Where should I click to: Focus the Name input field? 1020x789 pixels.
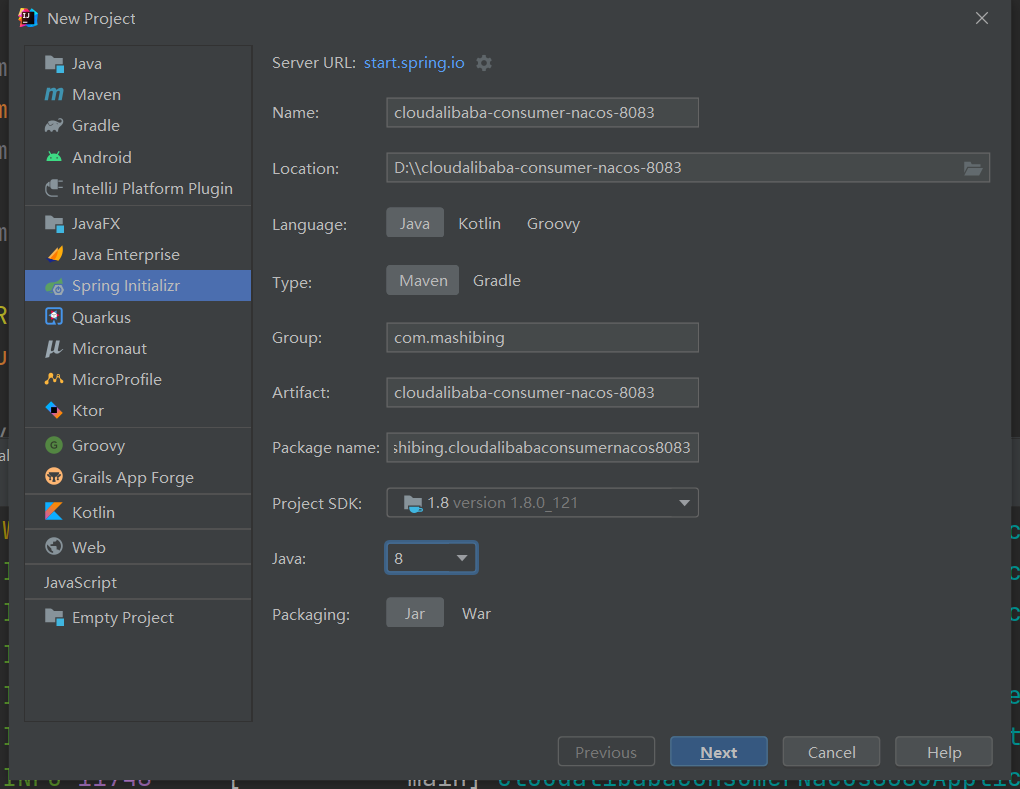543,113
